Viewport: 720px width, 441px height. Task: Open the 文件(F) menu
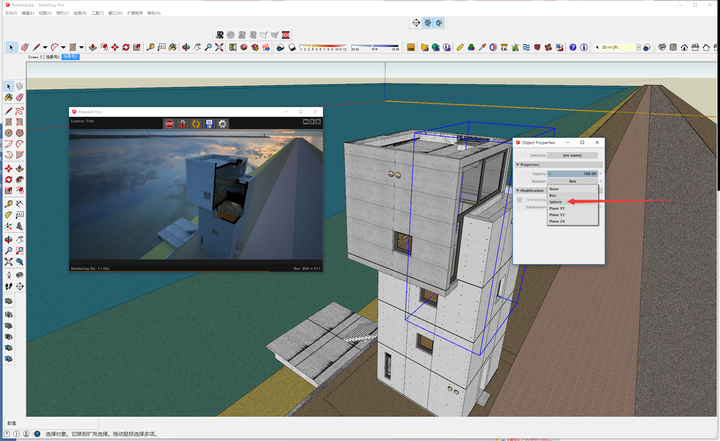click(x=11, y=13)
